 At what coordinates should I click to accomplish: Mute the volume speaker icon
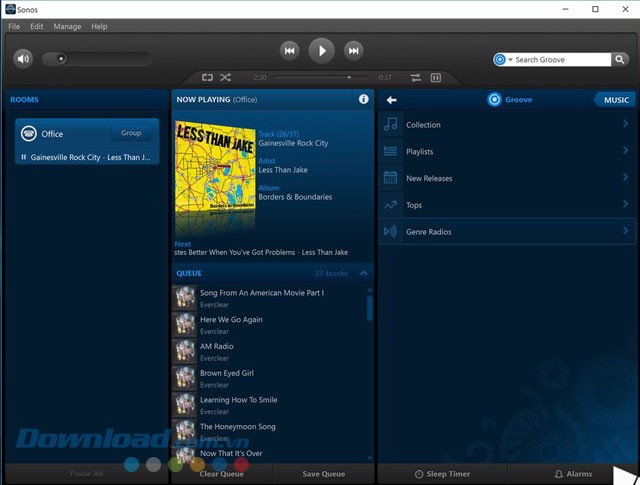24,59
